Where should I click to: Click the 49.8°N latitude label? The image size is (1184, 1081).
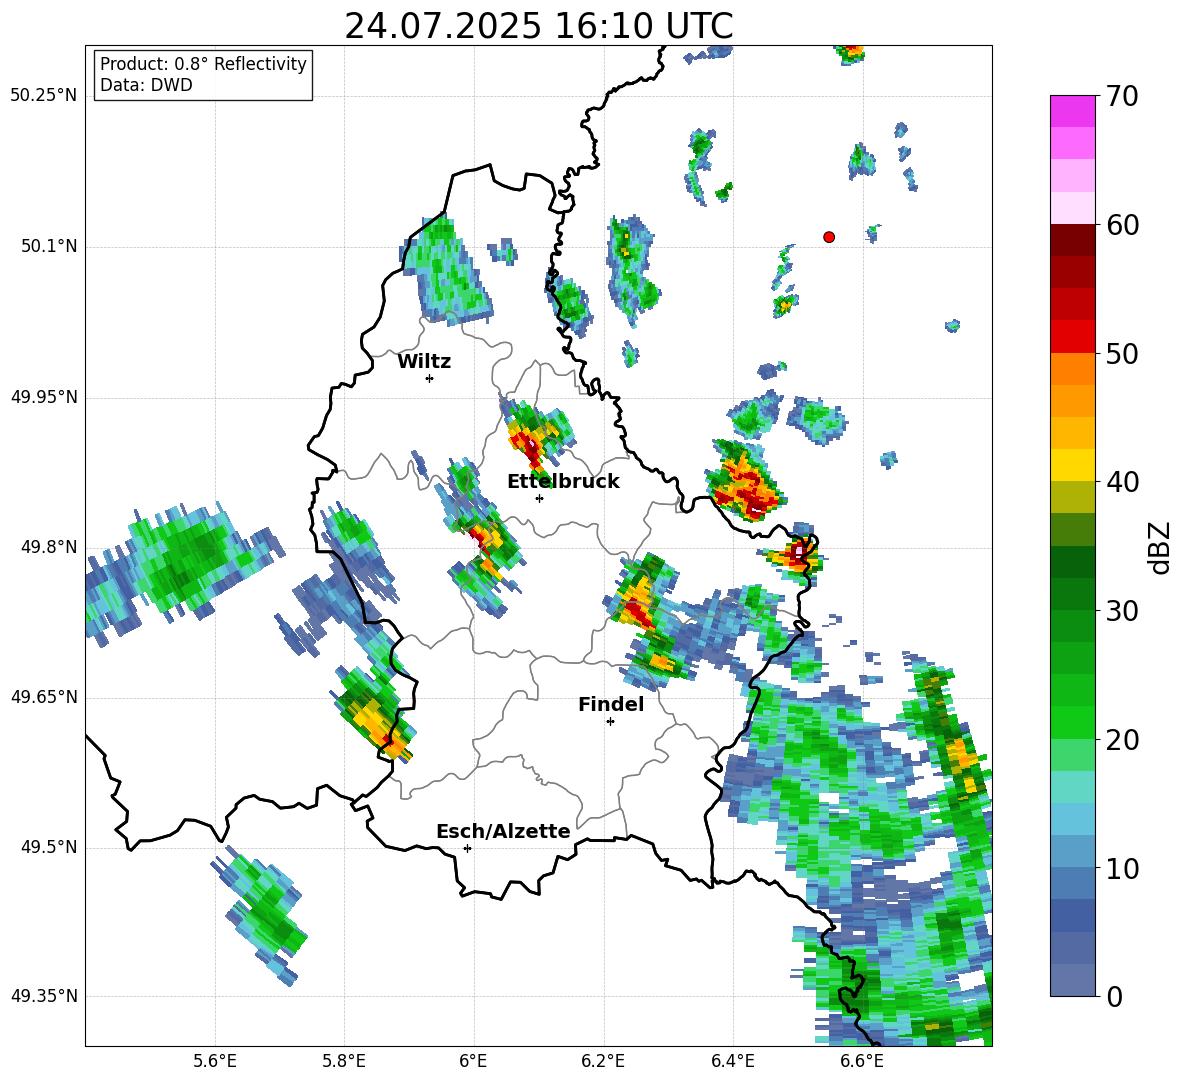pos(48,547)
